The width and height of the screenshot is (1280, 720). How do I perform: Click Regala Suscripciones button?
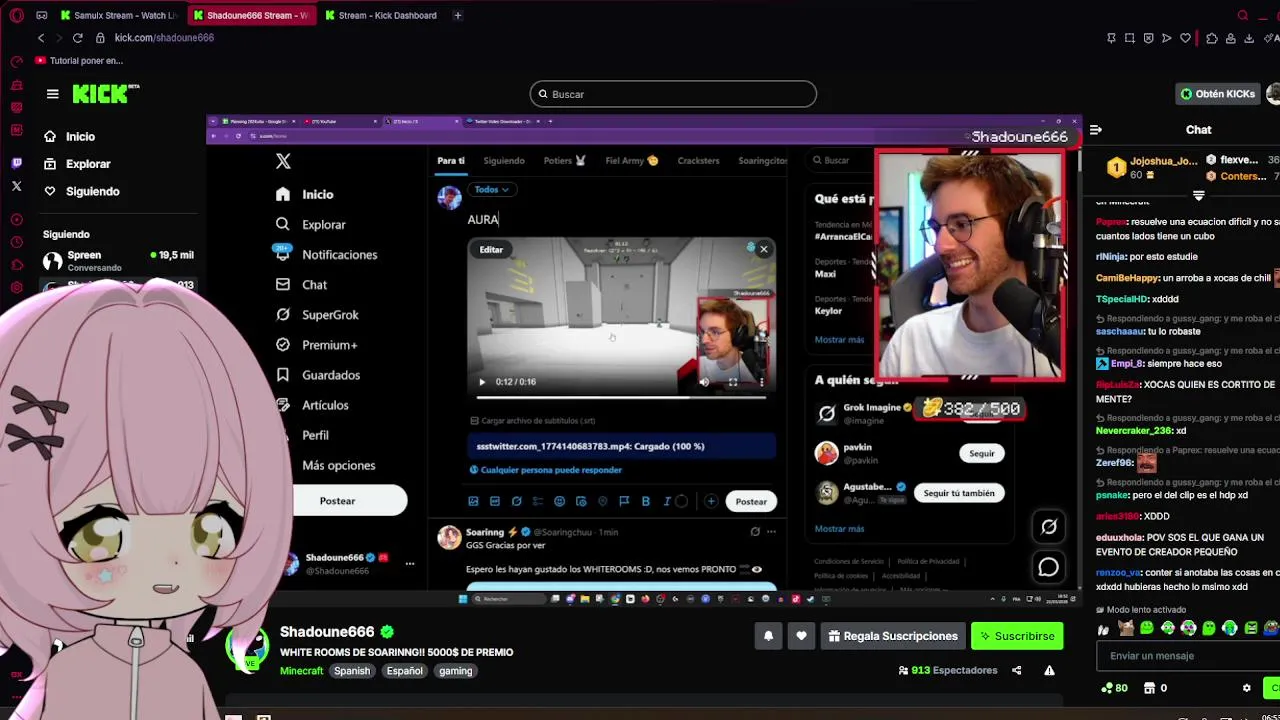pyautogui.click(x=893, y=636)
